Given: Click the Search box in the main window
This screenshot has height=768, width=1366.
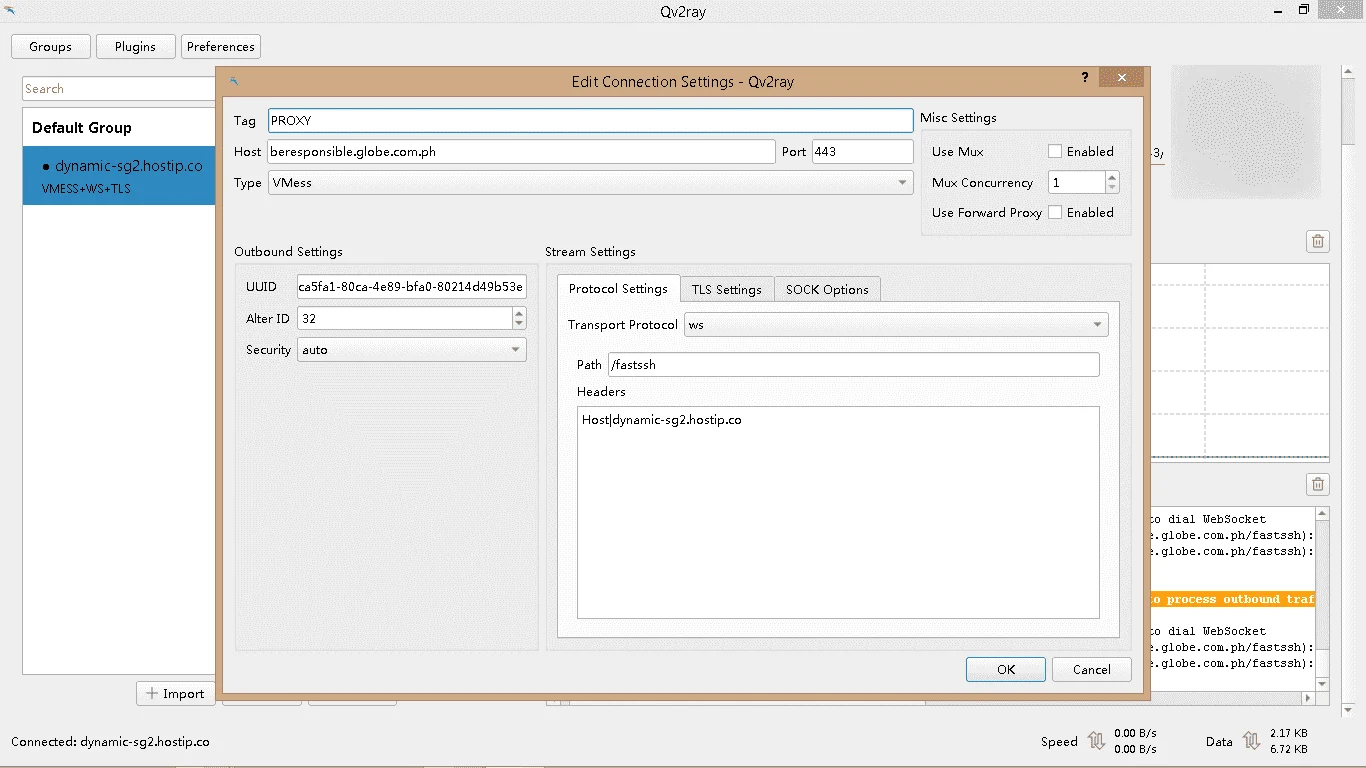Looking at the screenshot, I should coord(119,89).
